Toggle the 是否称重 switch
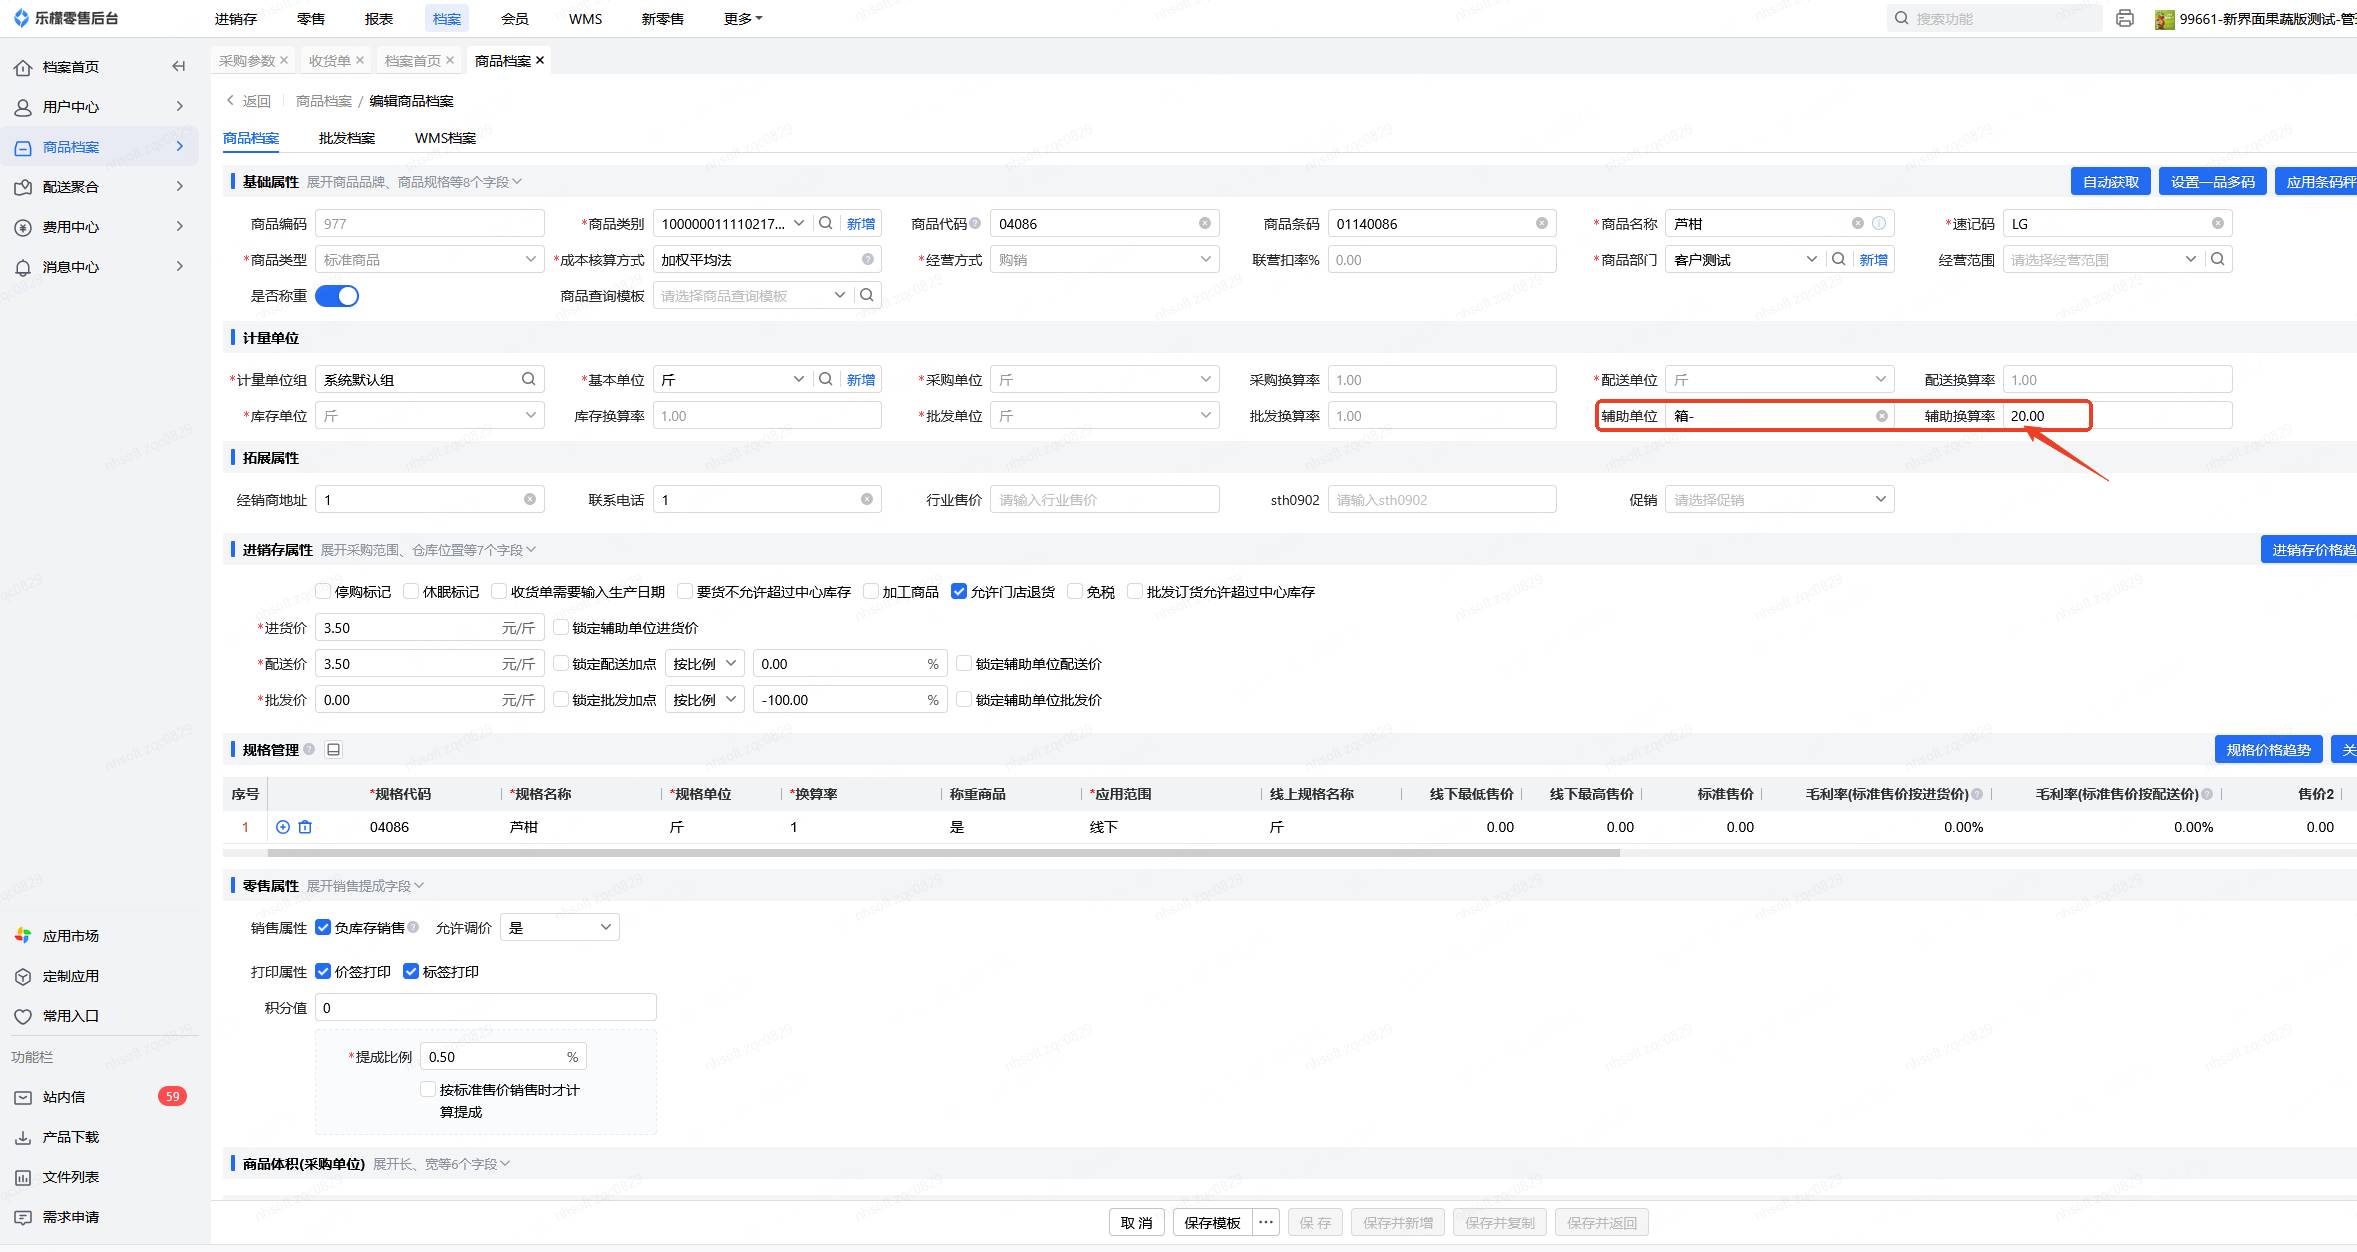 pyautogui.click(x=337, y=296)
